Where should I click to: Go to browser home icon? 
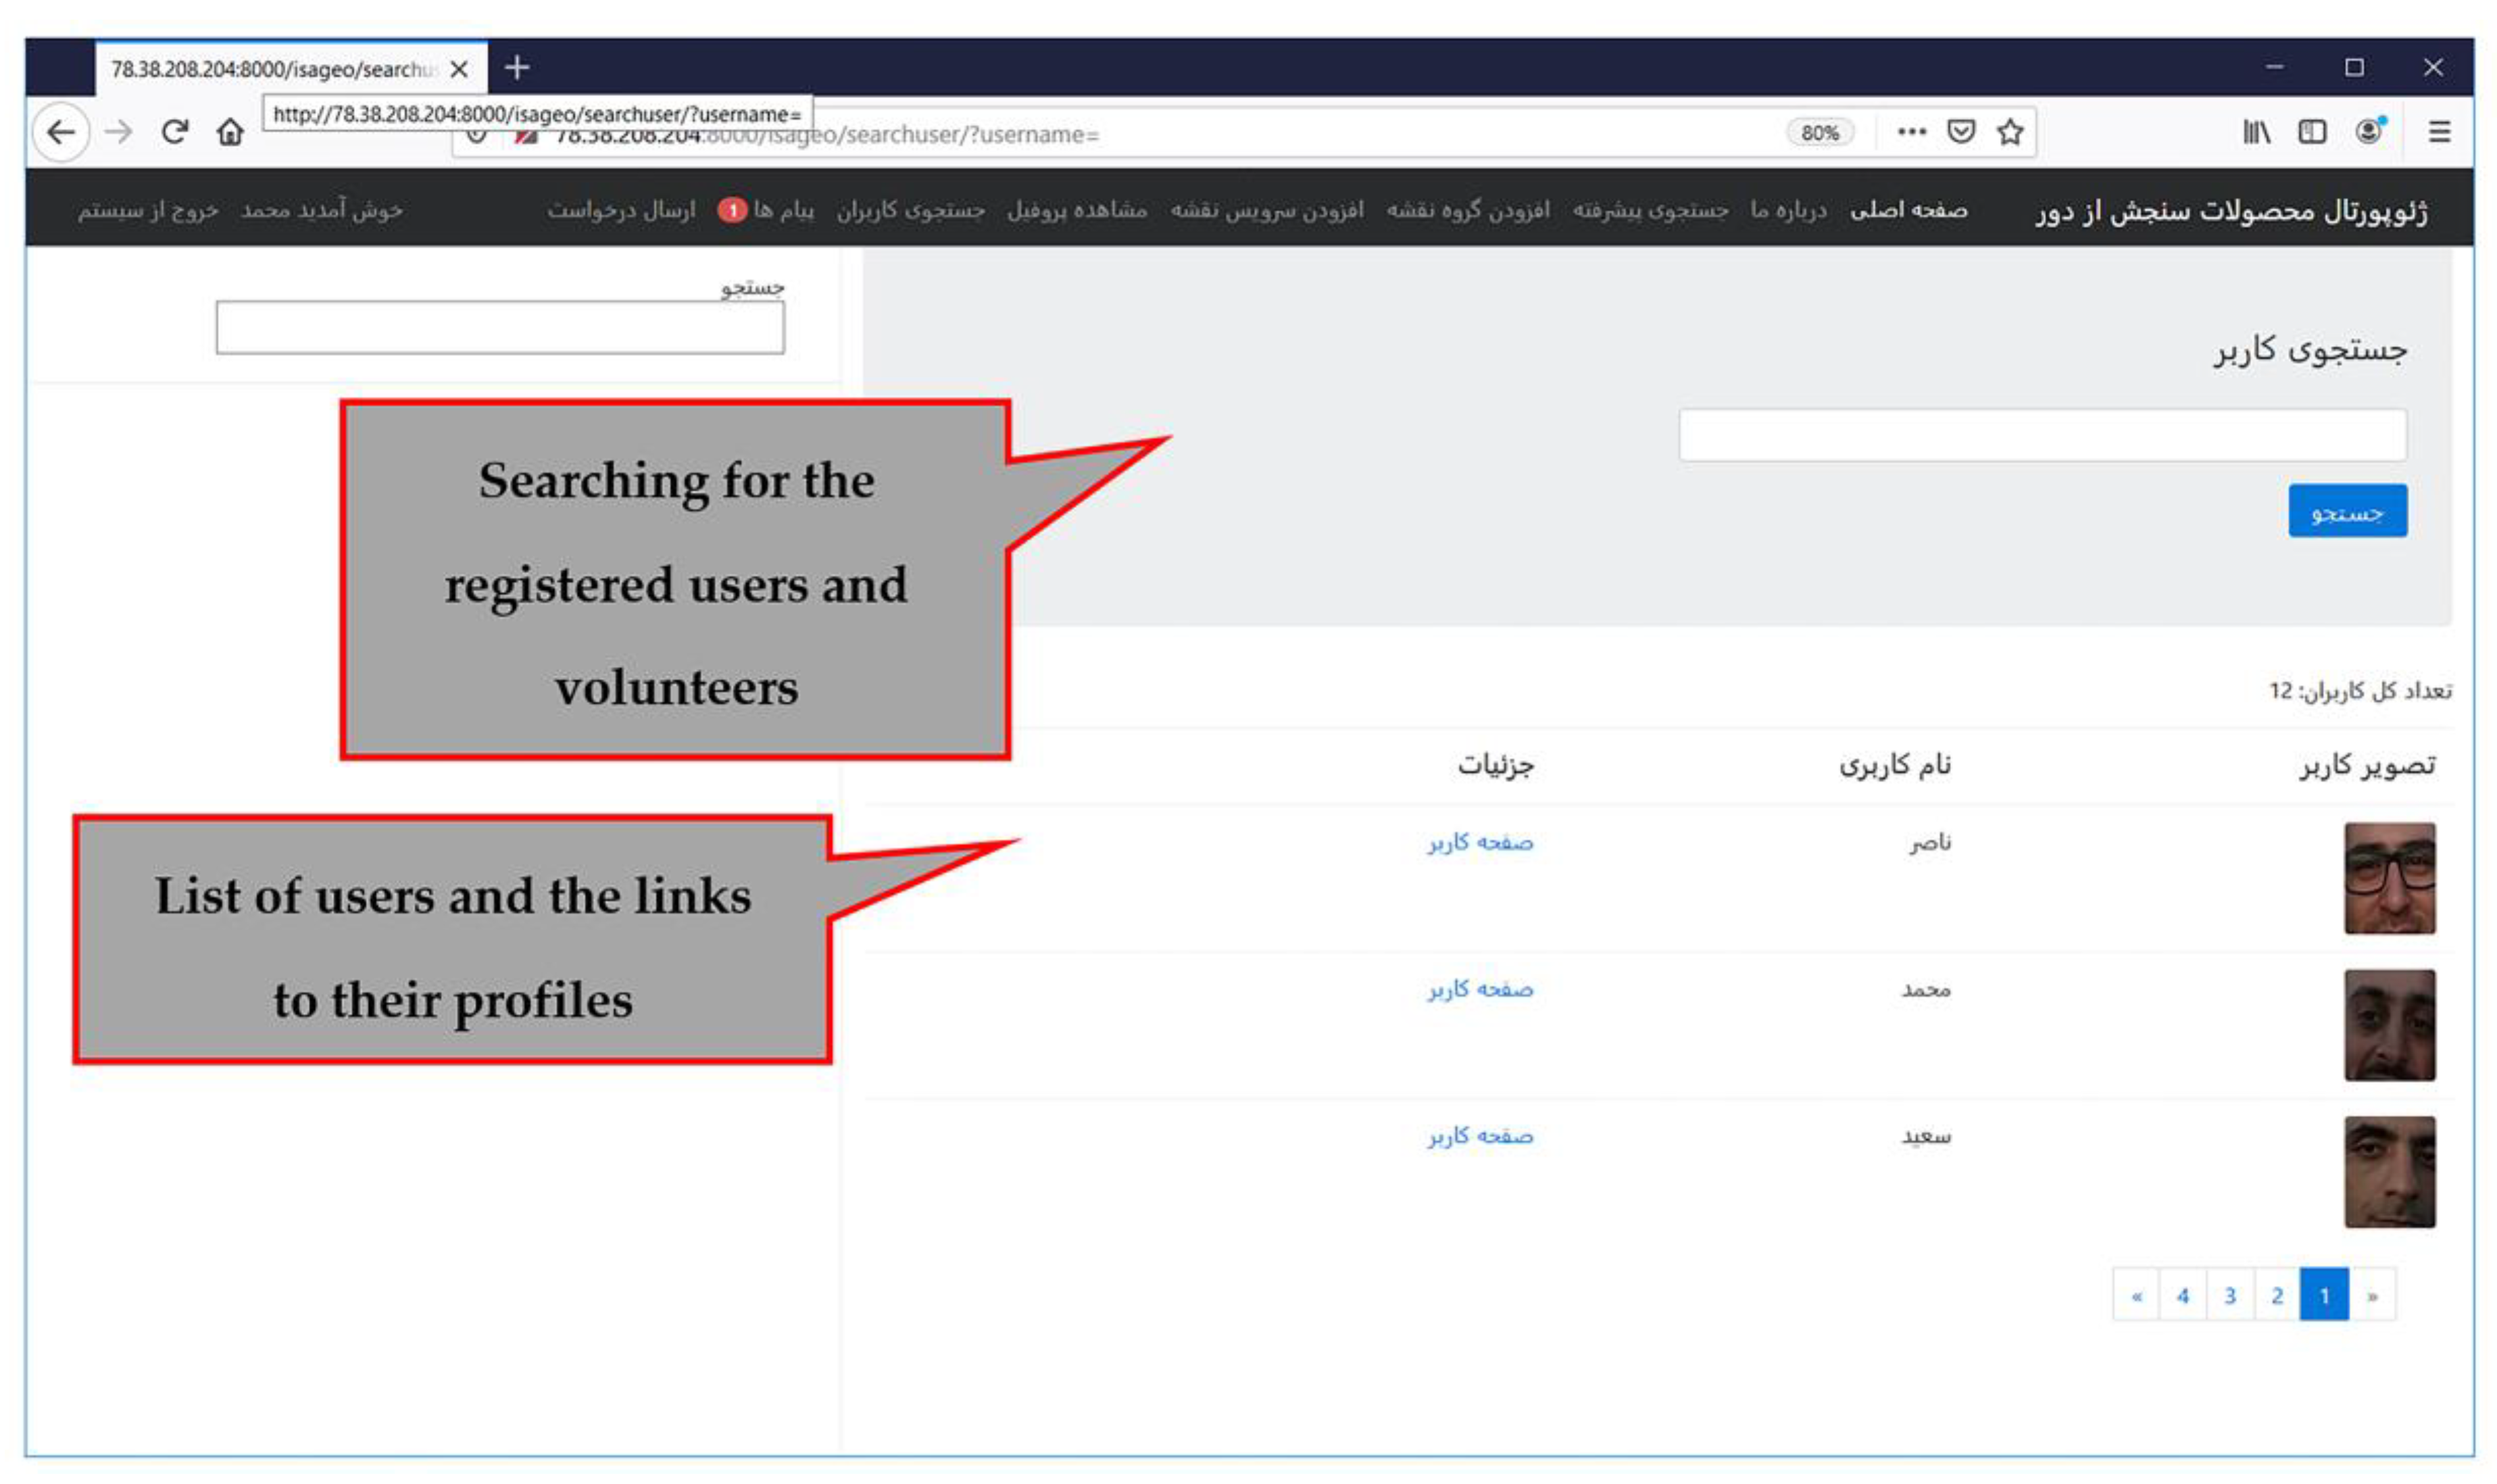pyautogui.click(x=230, y=132)
